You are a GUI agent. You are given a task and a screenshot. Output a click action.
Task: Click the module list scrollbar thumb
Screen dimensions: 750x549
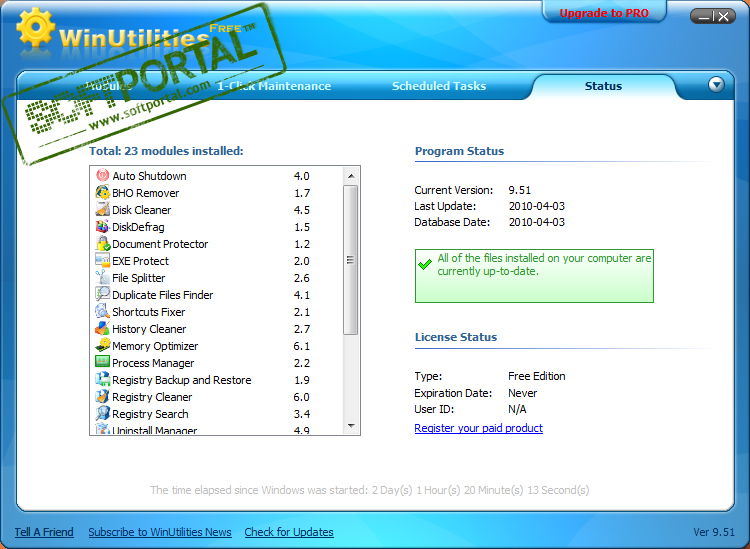[351, 260]
